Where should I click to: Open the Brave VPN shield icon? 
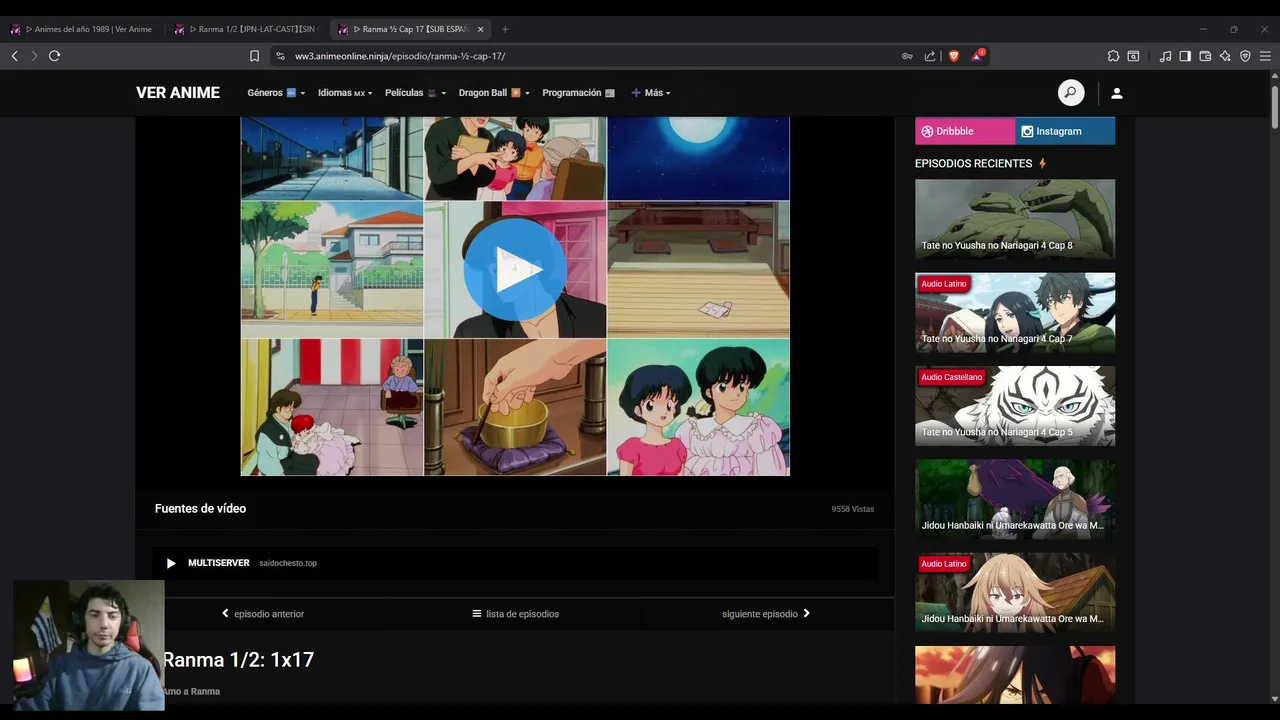pos(1245,56)
